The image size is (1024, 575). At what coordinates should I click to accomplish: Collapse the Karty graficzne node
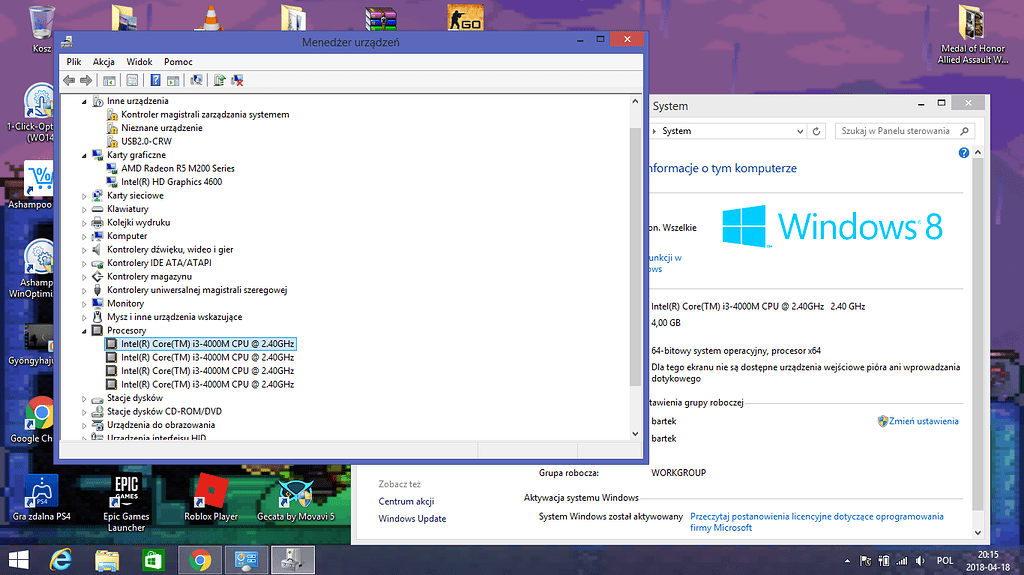click(85, 155)
